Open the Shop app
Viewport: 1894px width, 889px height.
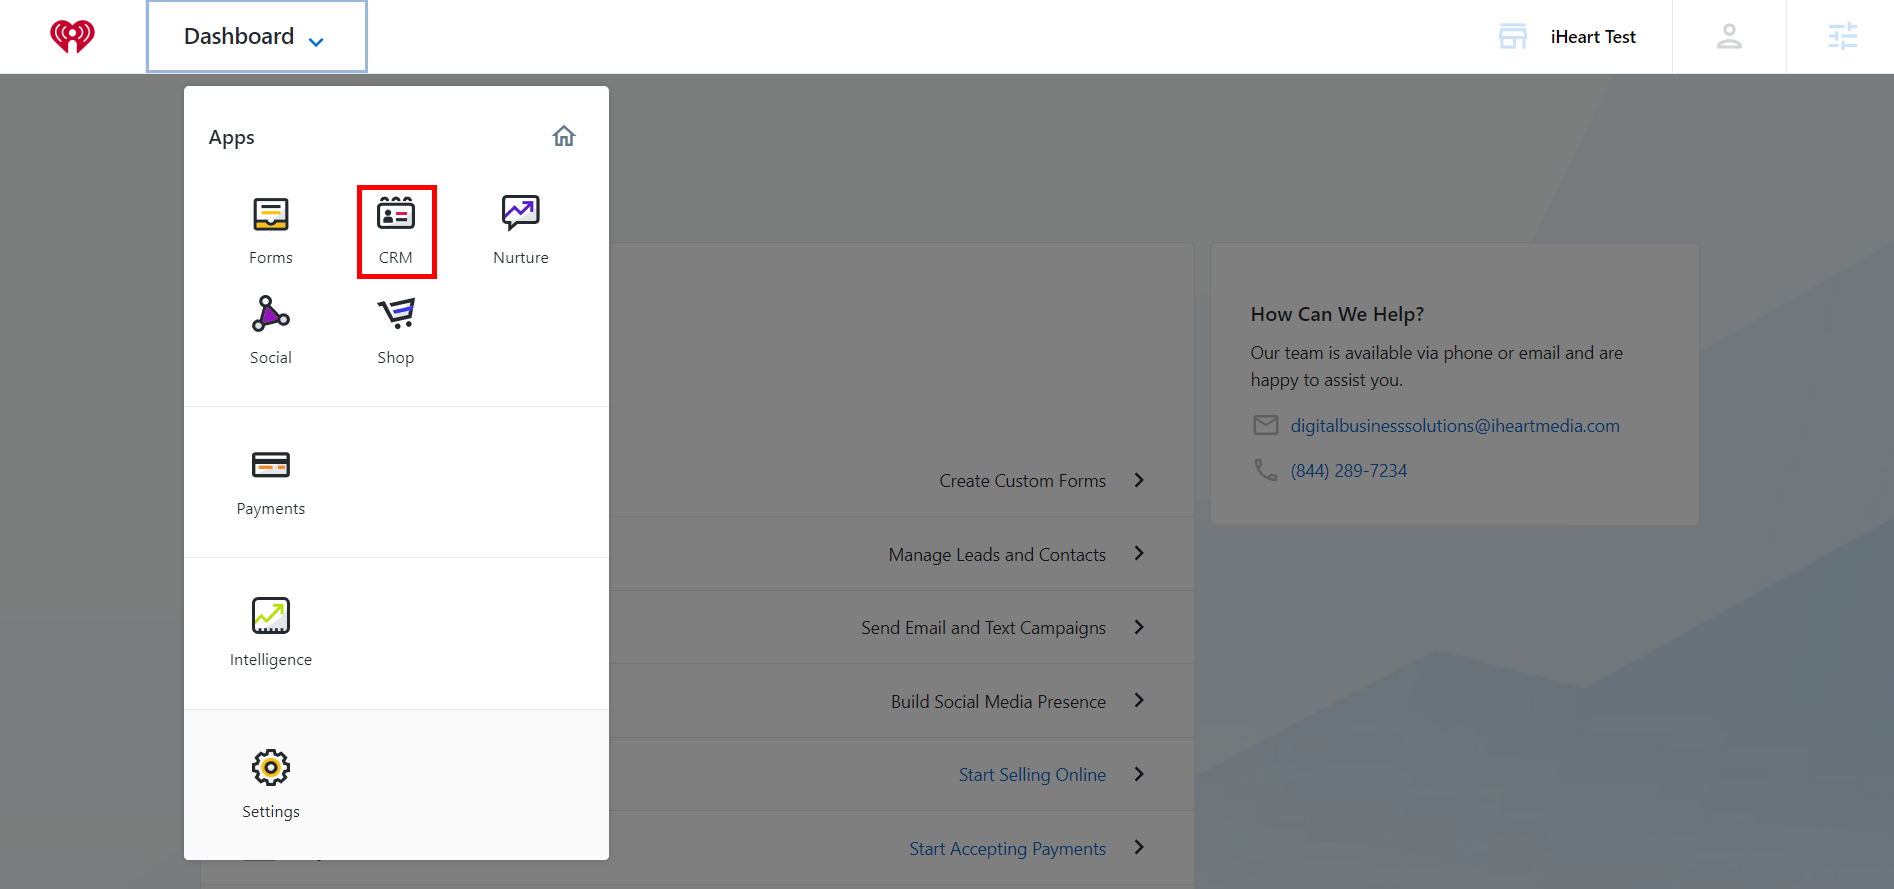396,331
